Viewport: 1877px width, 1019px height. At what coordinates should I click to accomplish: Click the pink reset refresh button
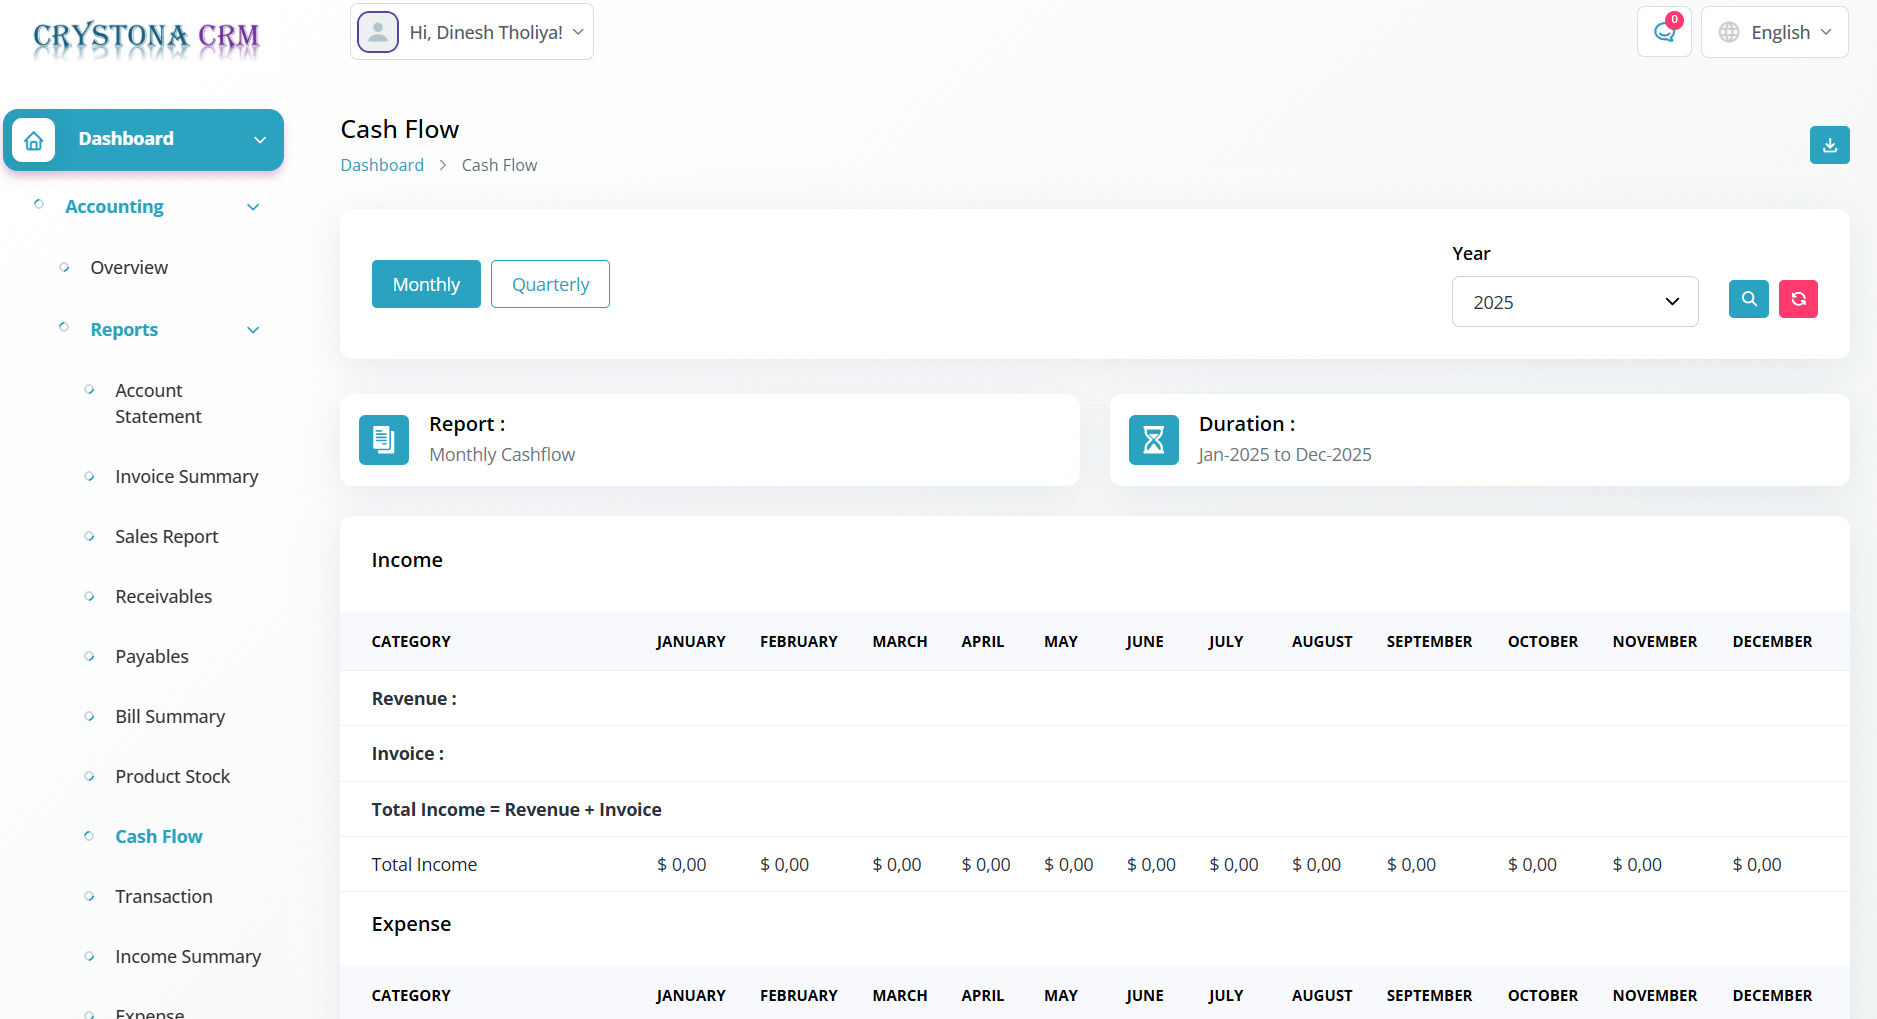pos(1797,299)
